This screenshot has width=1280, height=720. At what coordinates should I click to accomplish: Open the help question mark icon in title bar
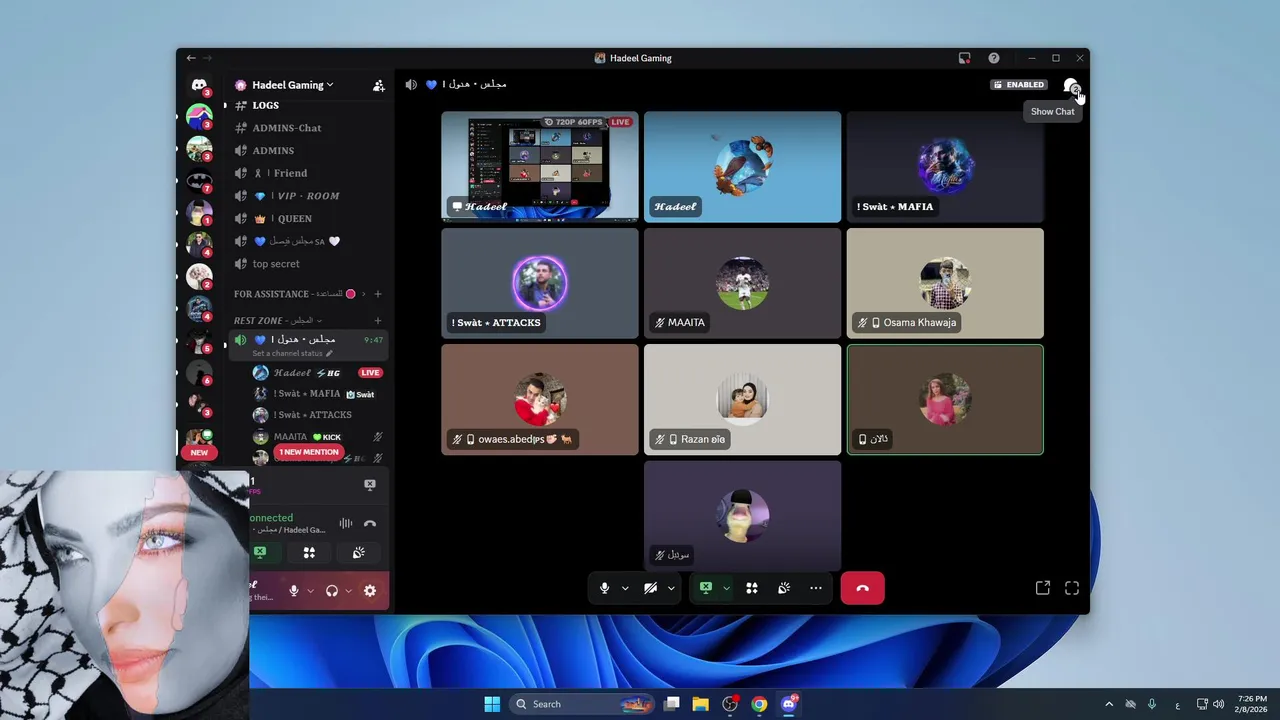[993, 58]
